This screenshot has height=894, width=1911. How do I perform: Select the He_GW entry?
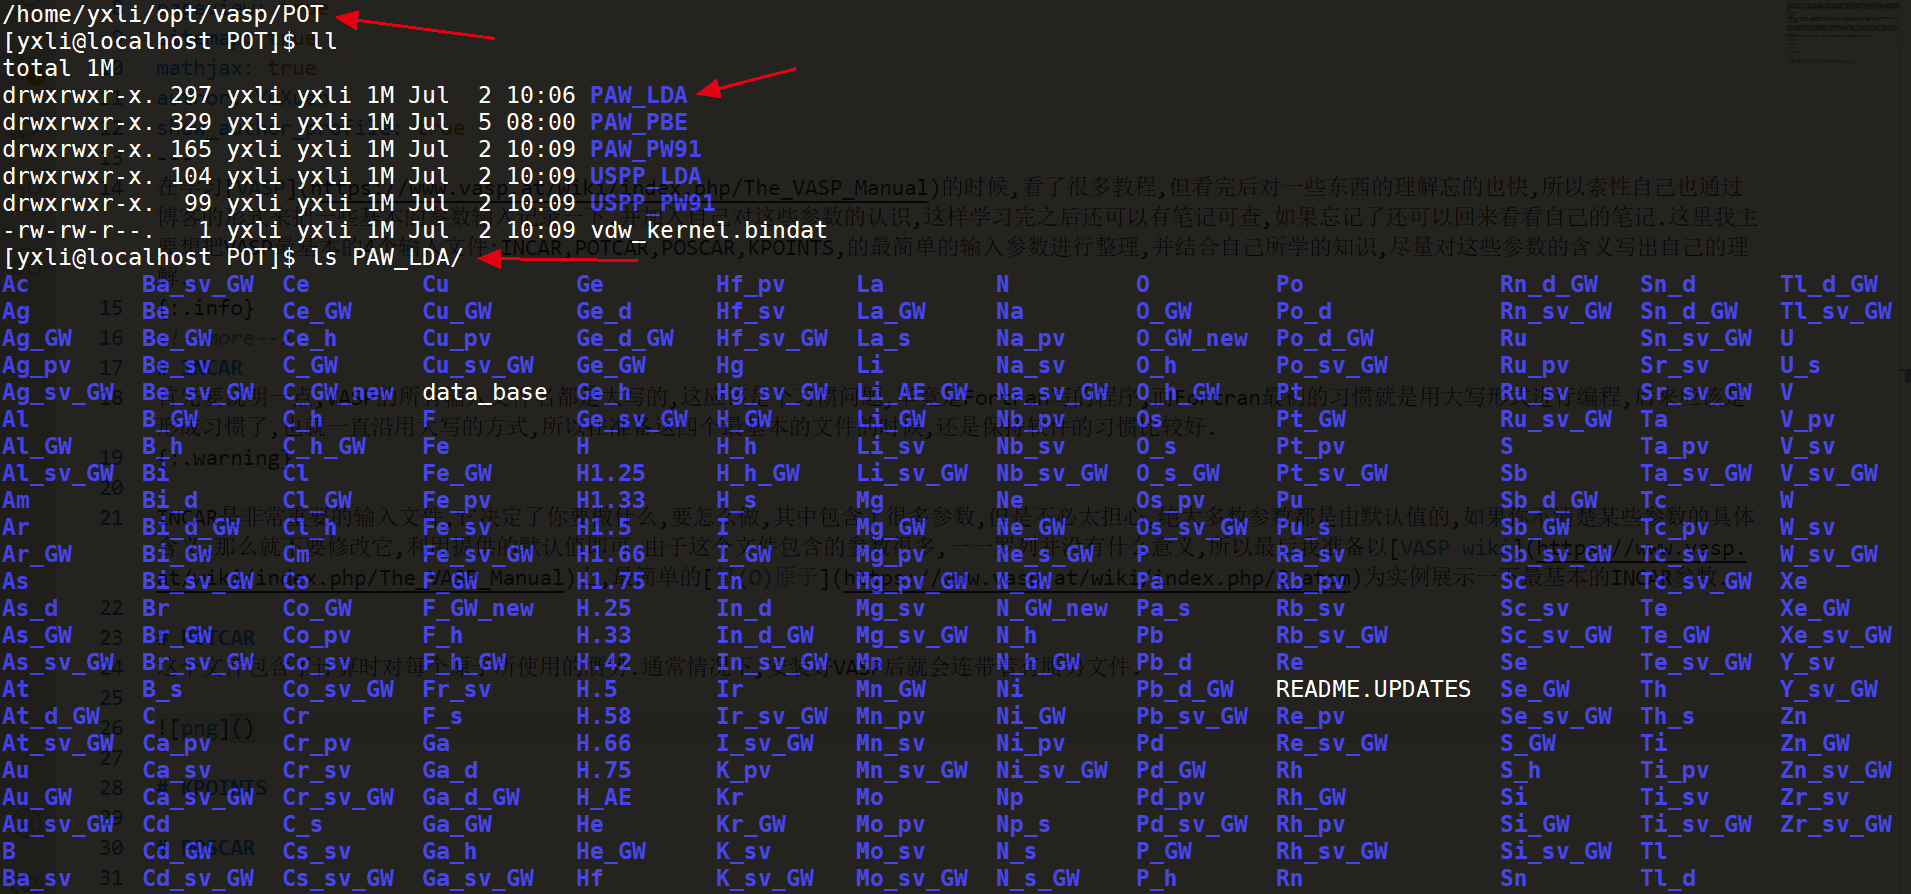pyautogui.click(x=611, y=851)
